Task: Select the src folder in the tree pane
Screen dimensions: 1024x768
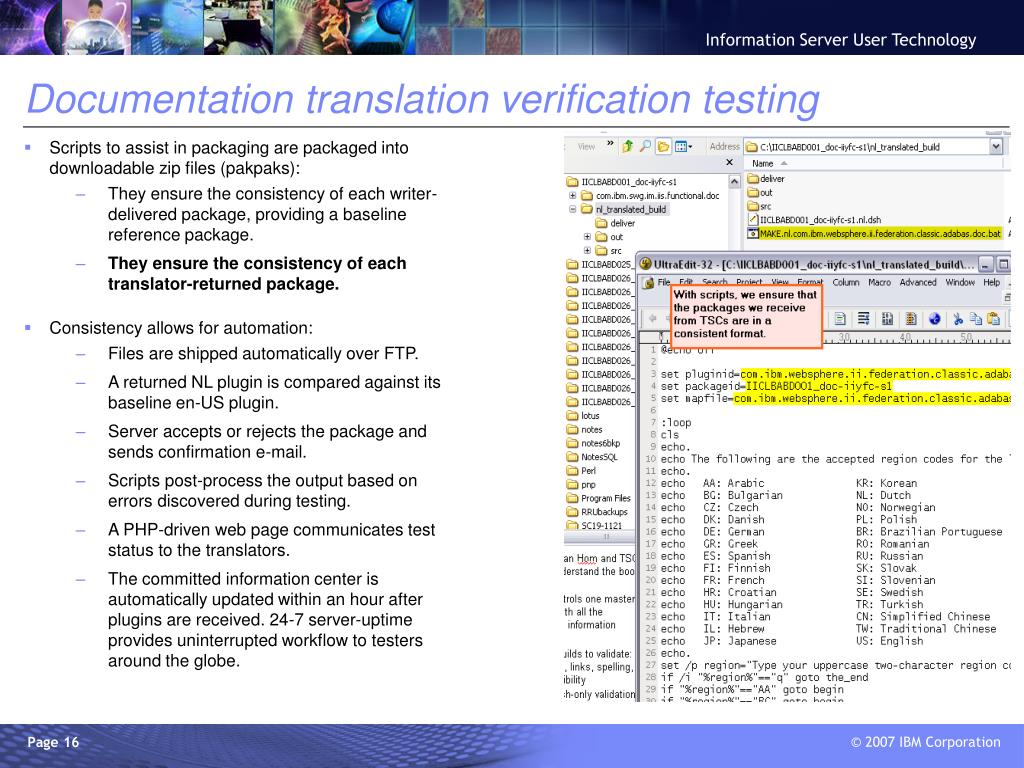Action: click(x=609, y=250)
